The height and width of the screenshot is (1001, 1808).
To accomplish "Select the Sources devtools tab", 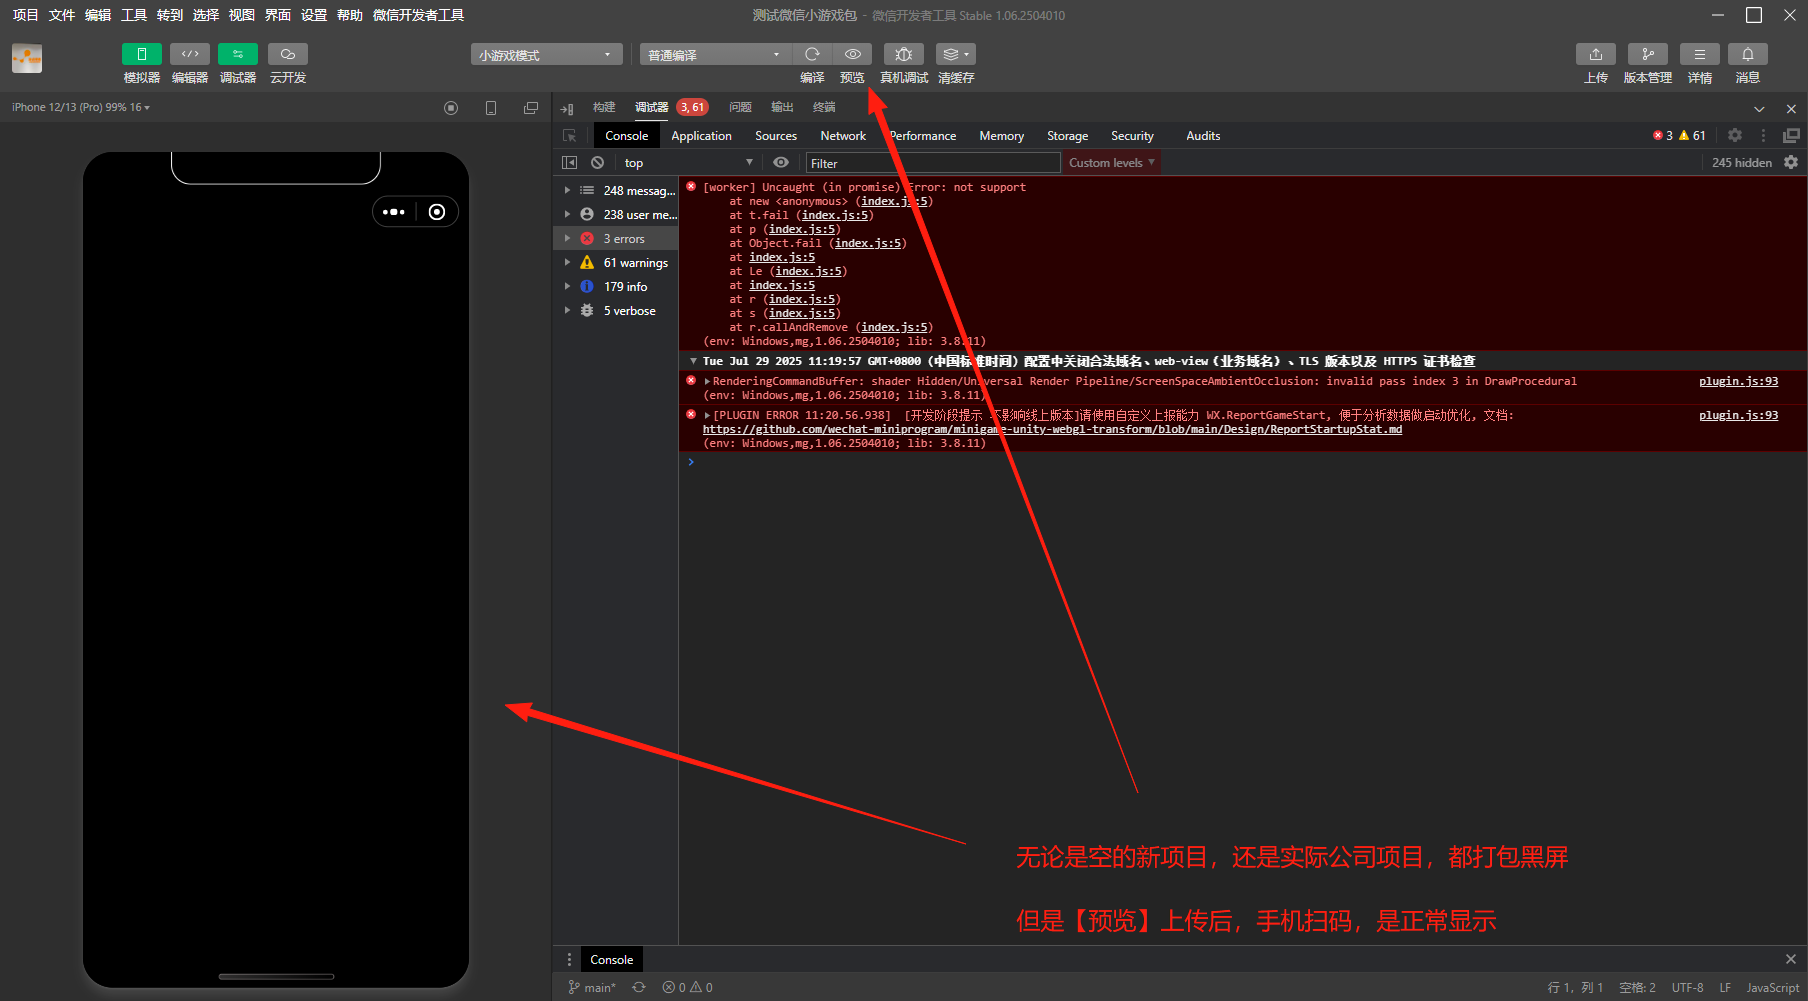I will 776,136.
